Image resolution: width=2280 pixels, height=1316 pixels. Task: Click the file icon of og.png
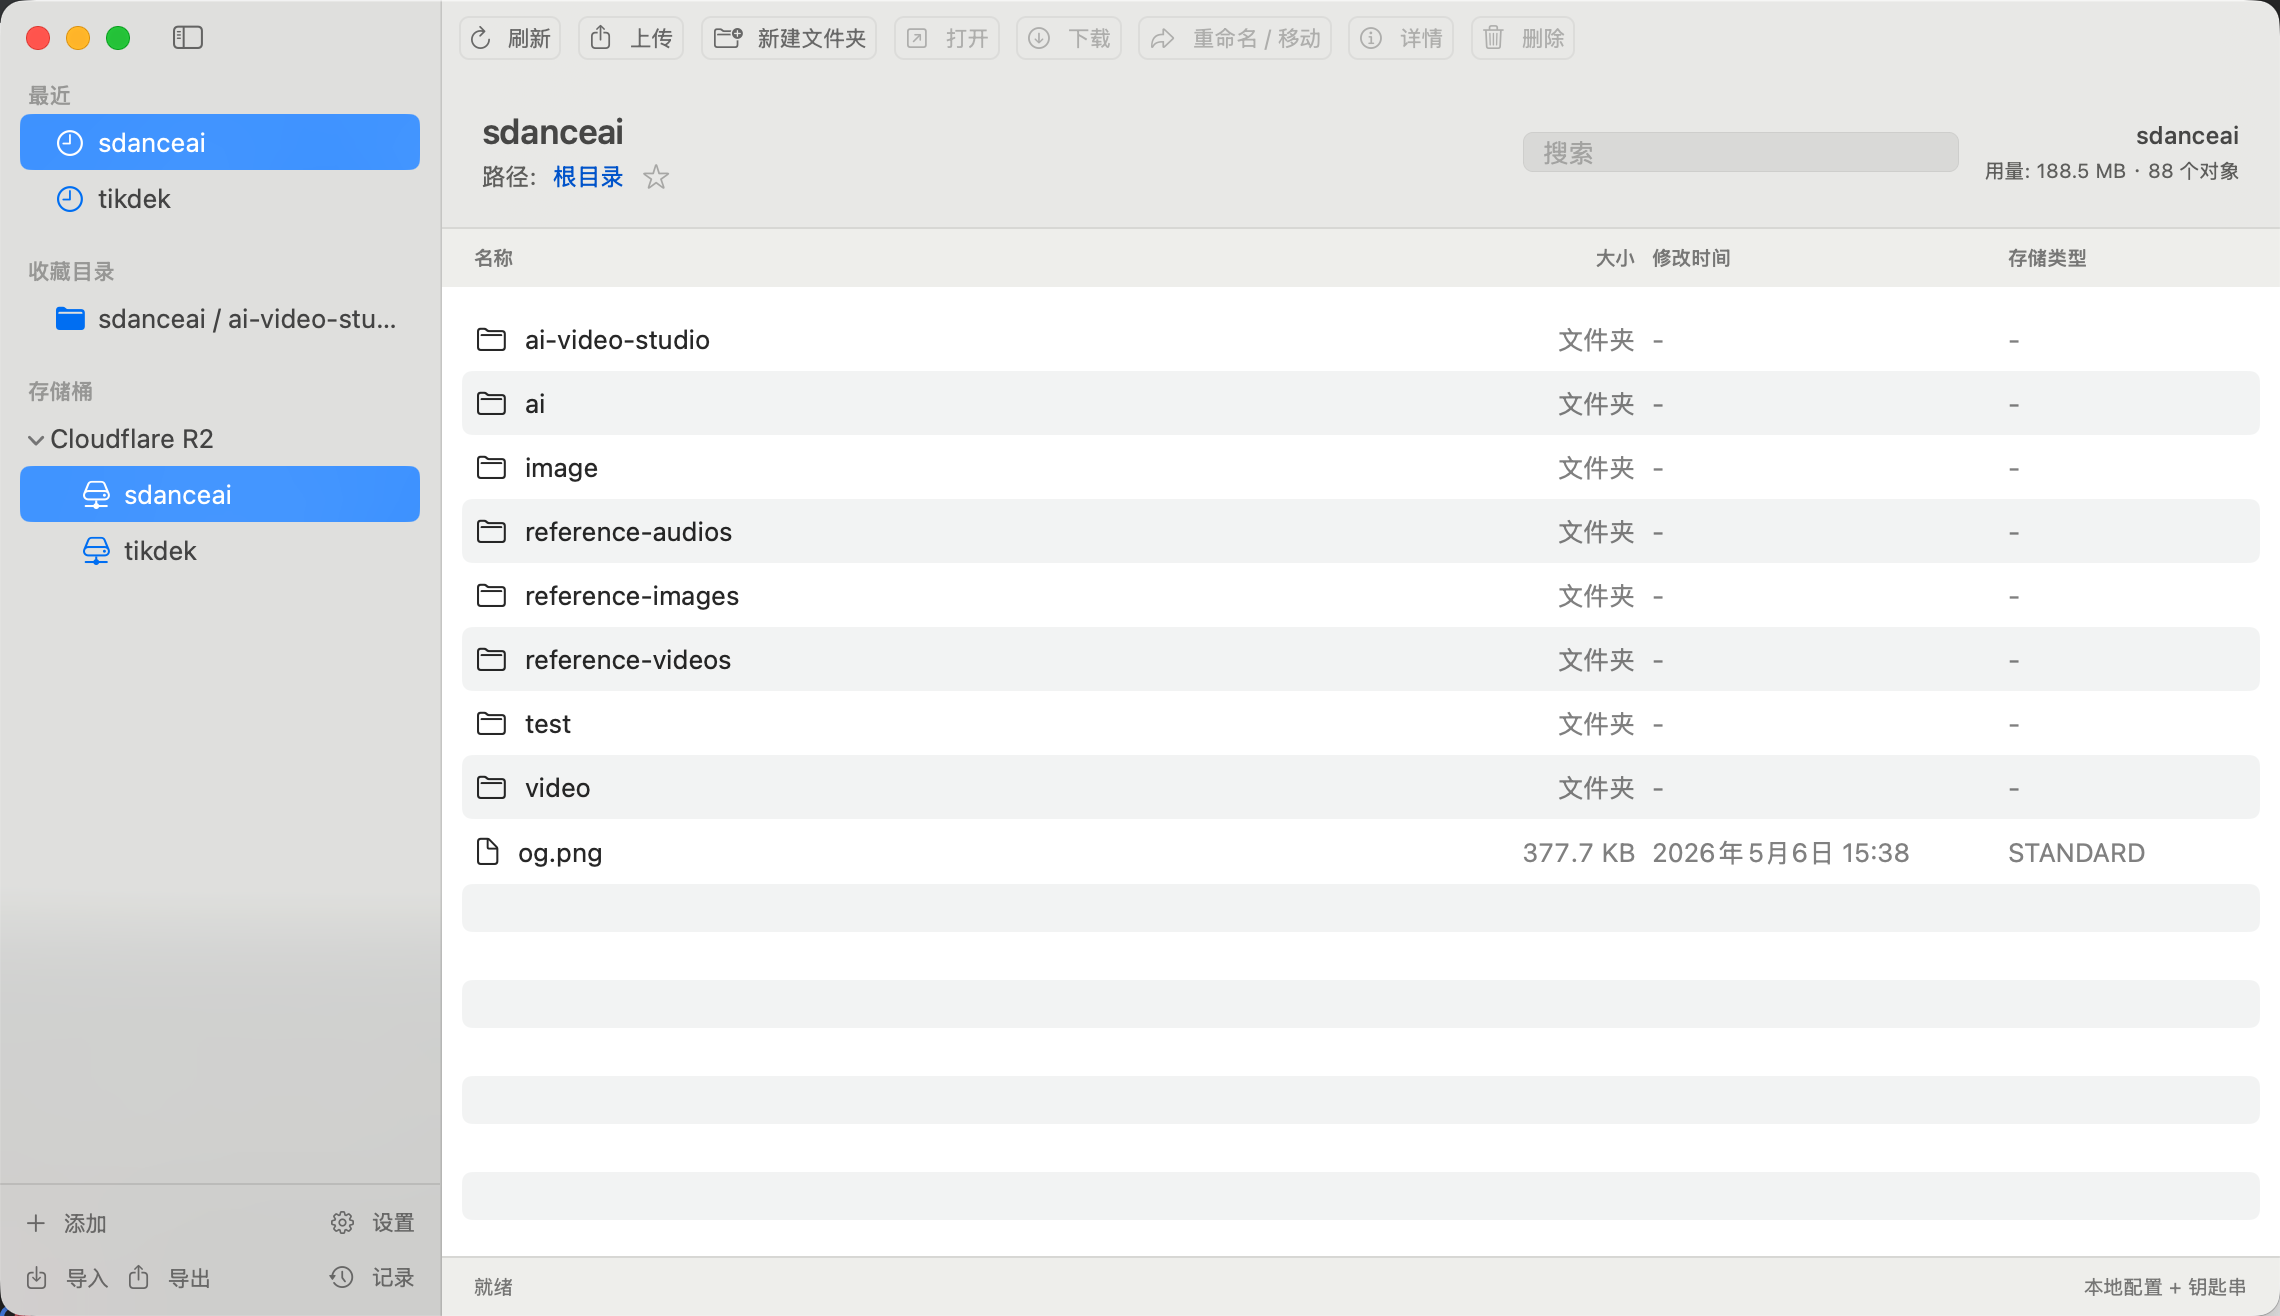click(x=488, y=851)
